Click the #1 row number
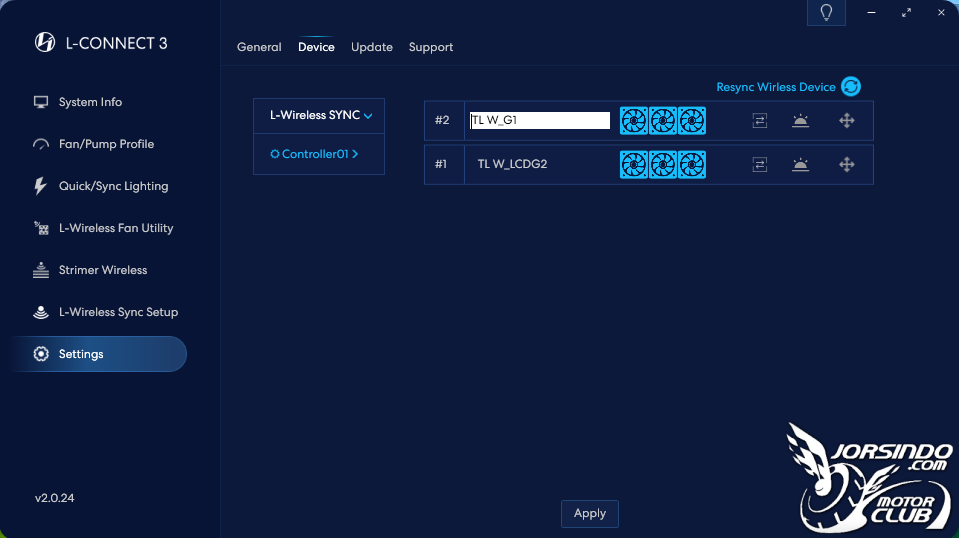Image resolution: width=959 pixels, height=538 pixels. [441, 164]
